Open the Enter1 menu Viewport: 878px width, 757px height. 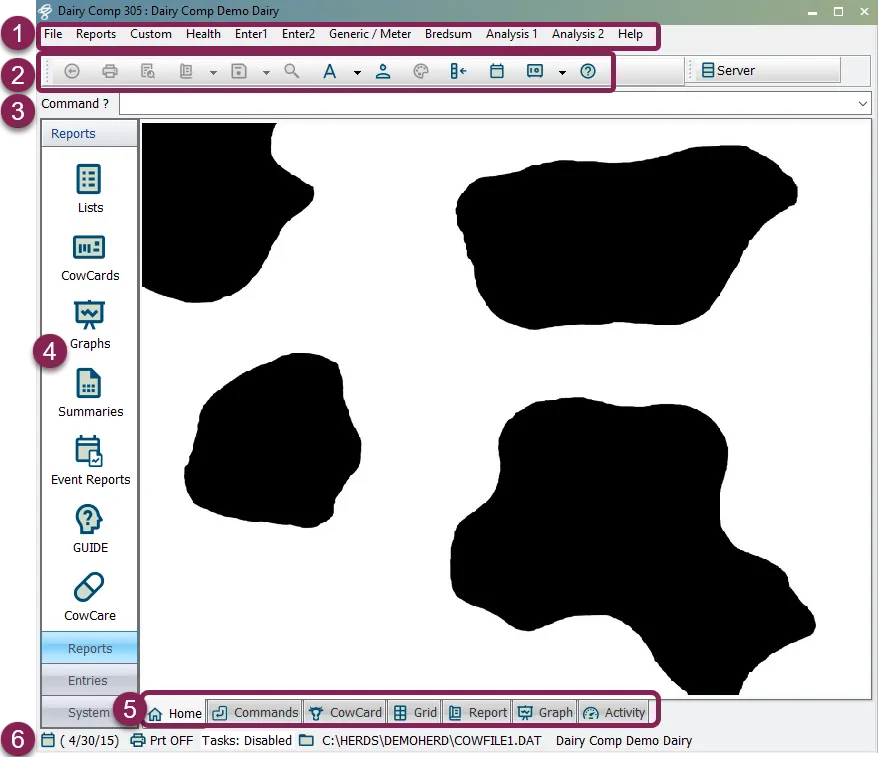251,34
